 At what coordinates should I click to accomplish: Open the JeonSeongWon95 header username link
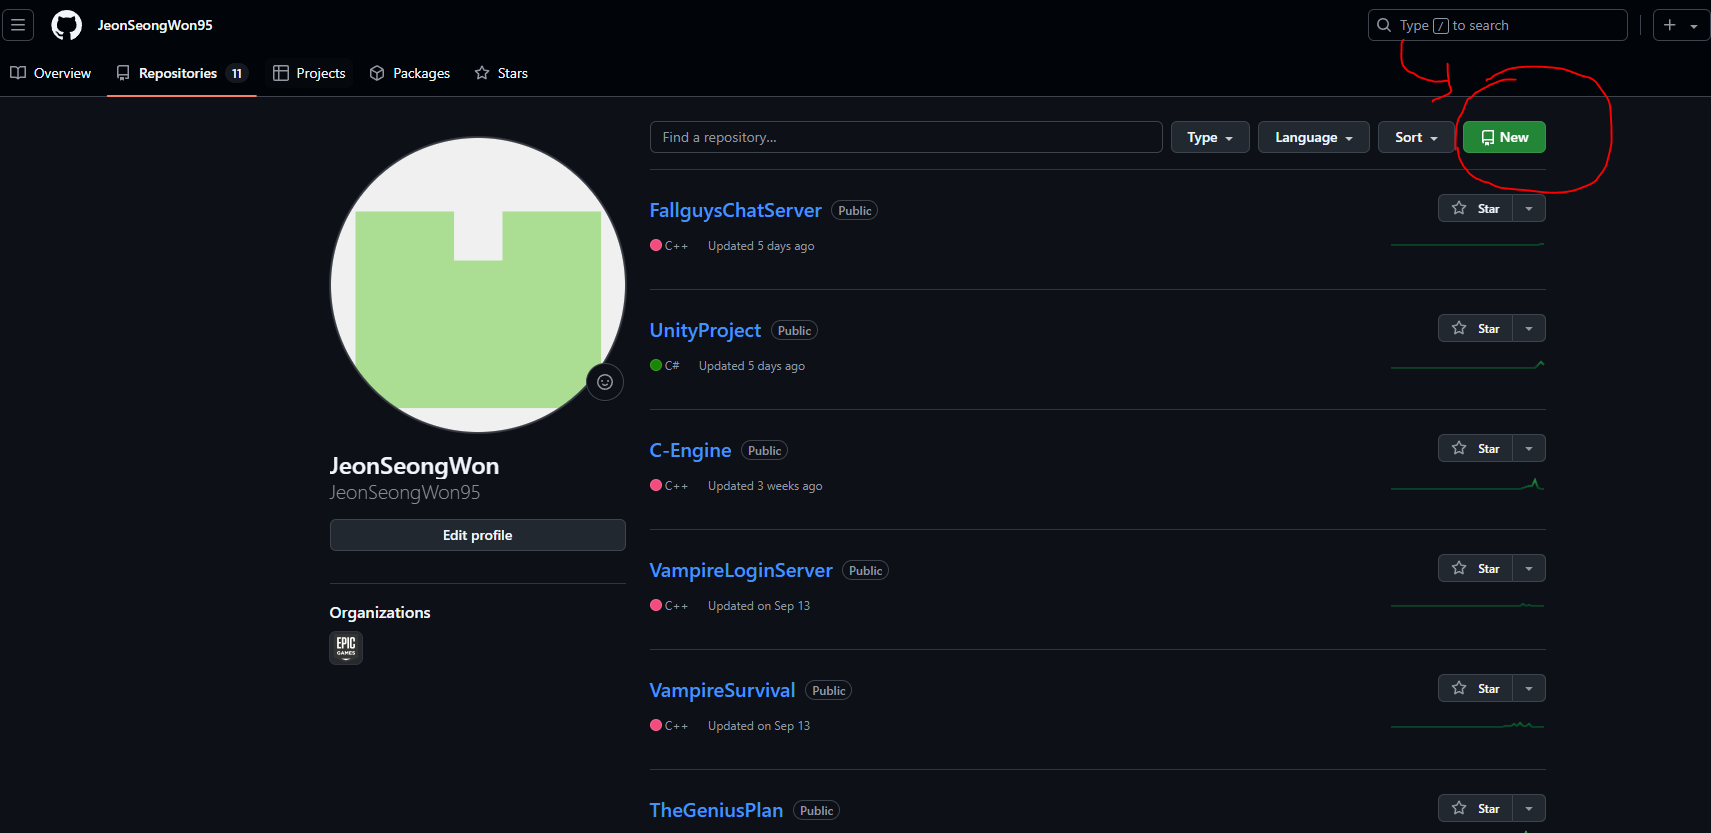point(155,25)
